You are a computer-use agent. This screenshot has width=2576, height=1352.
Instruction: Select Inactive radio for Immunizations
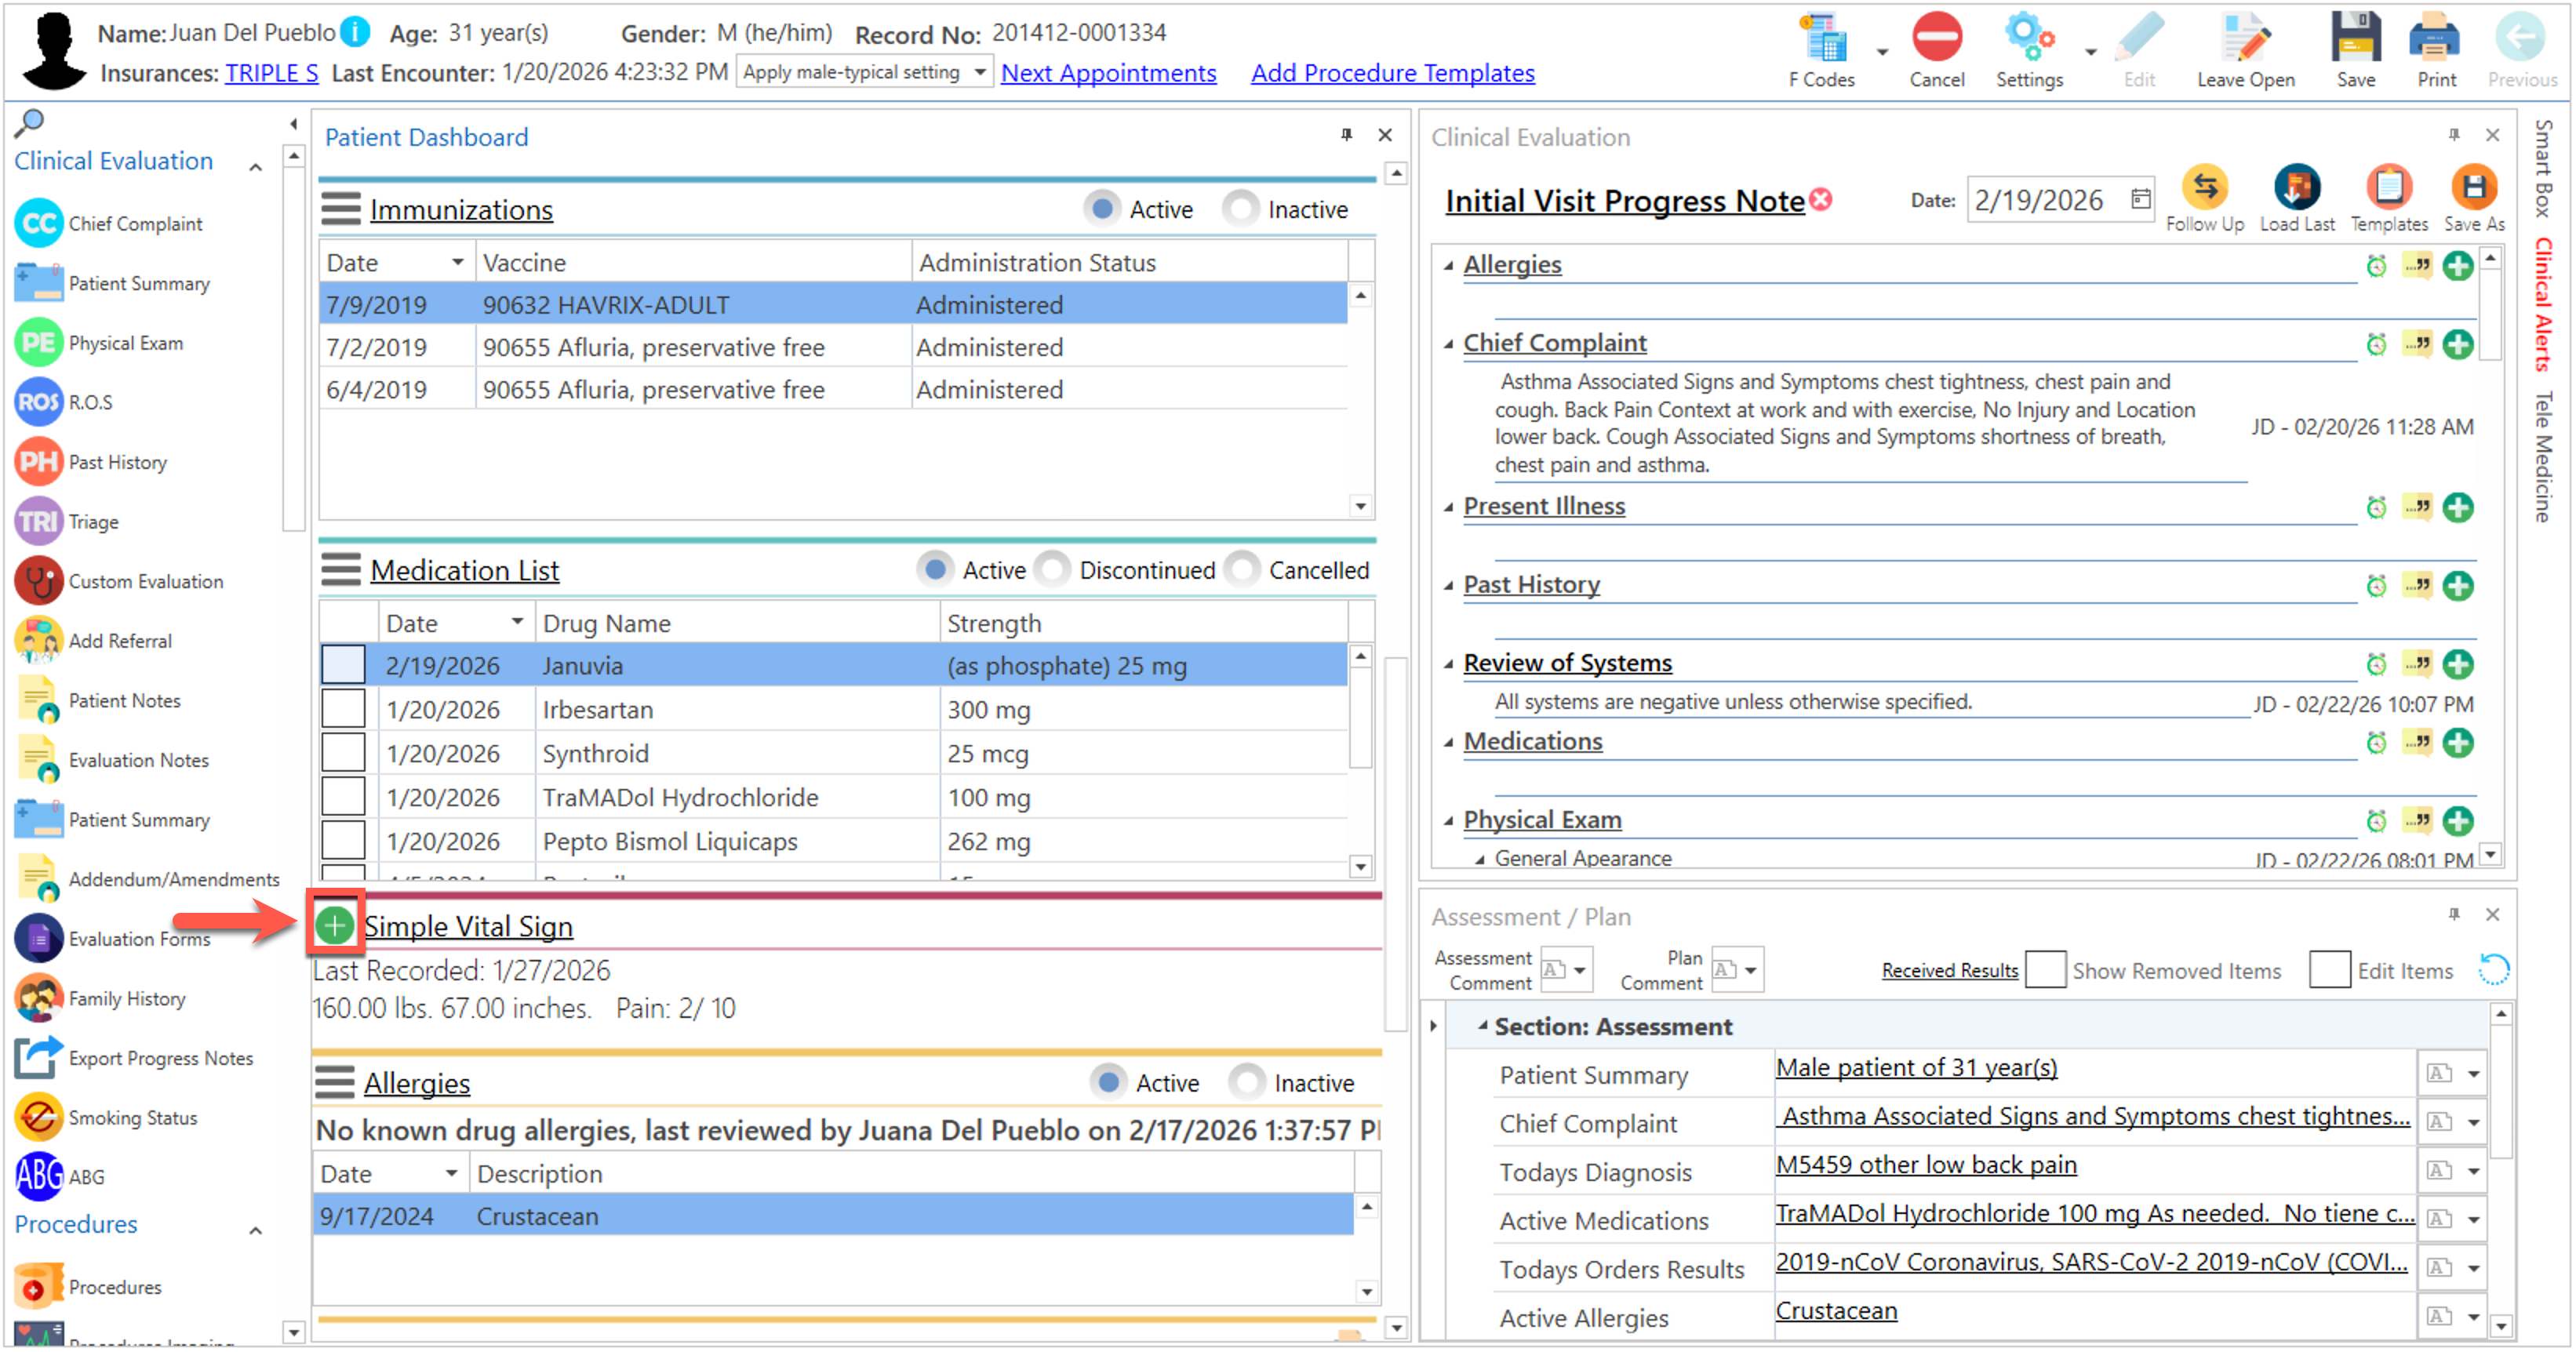(1241, 209)
